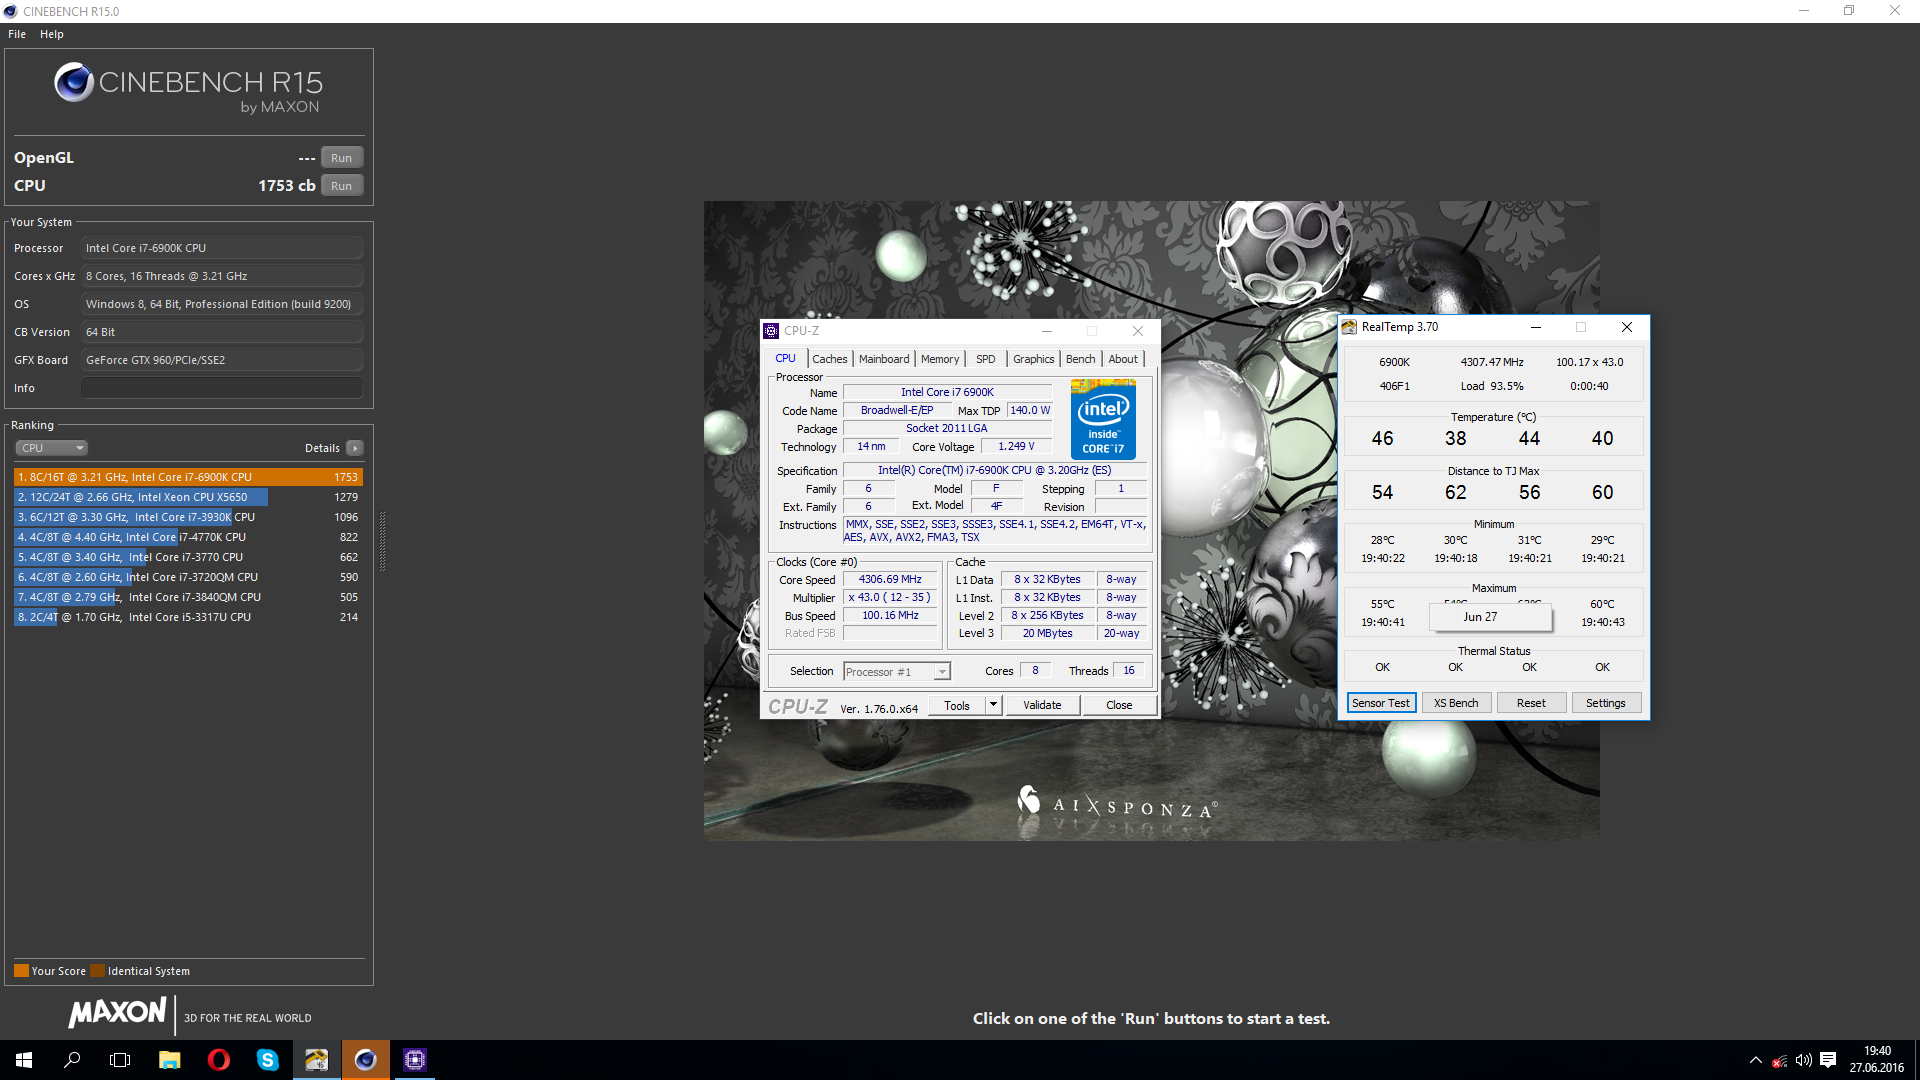Open Windows Start menu
The height and width of the screenshot is (1080, 1920).
(x=24, y=1060)
